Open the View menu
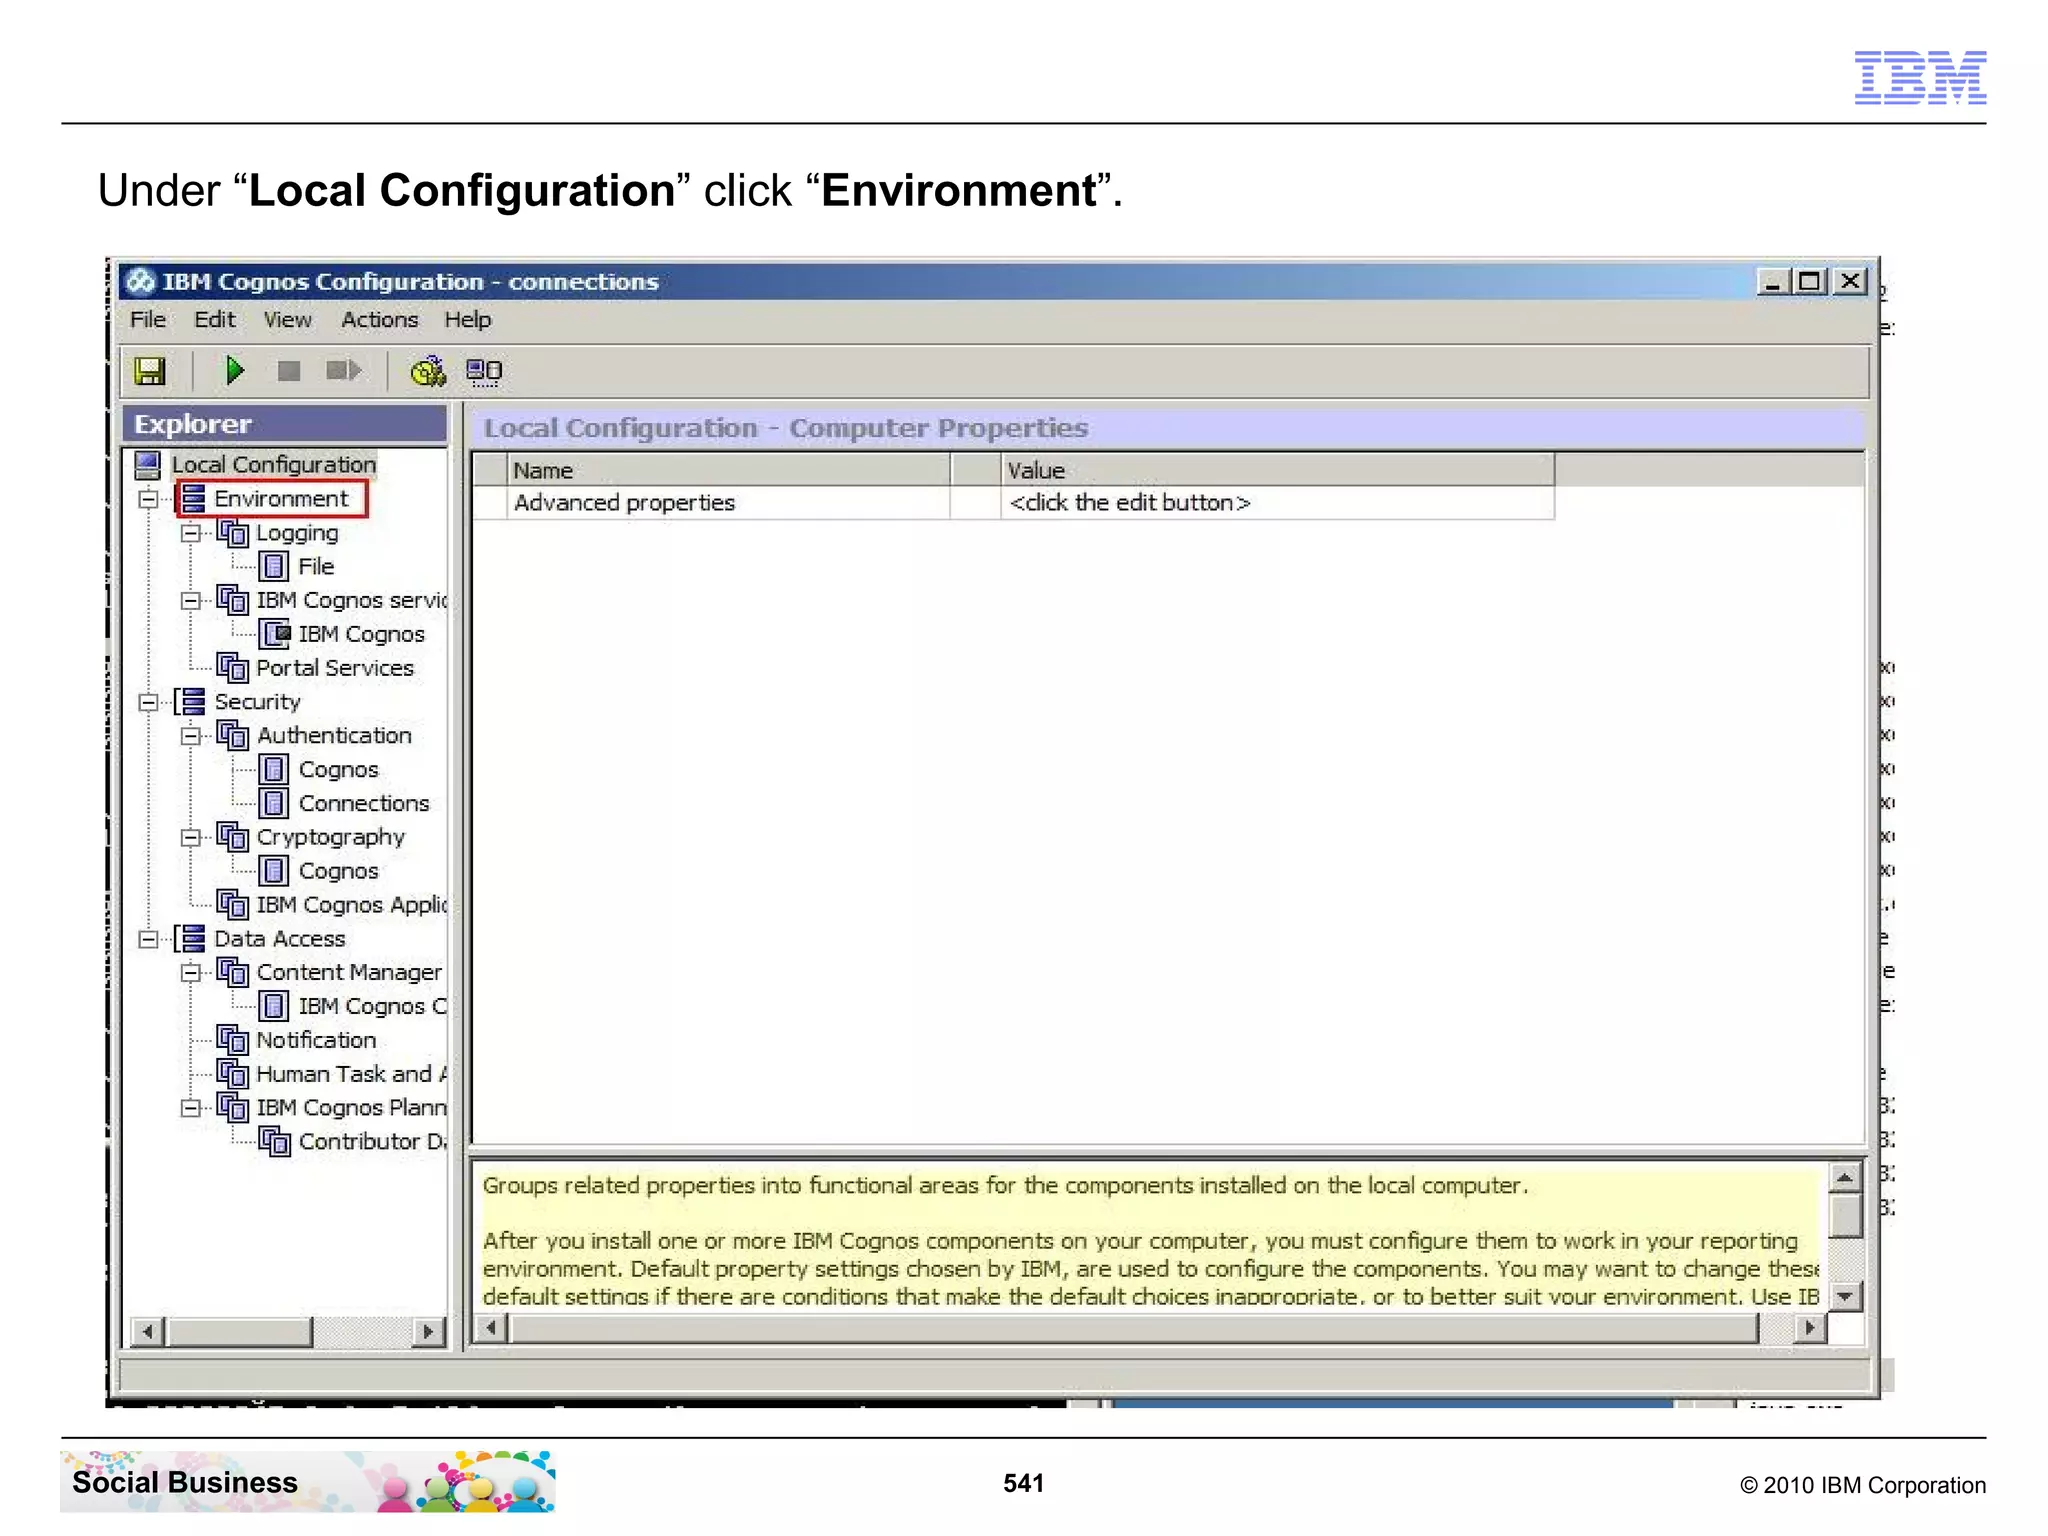The image size is (2048, 1536). (288, 320)
